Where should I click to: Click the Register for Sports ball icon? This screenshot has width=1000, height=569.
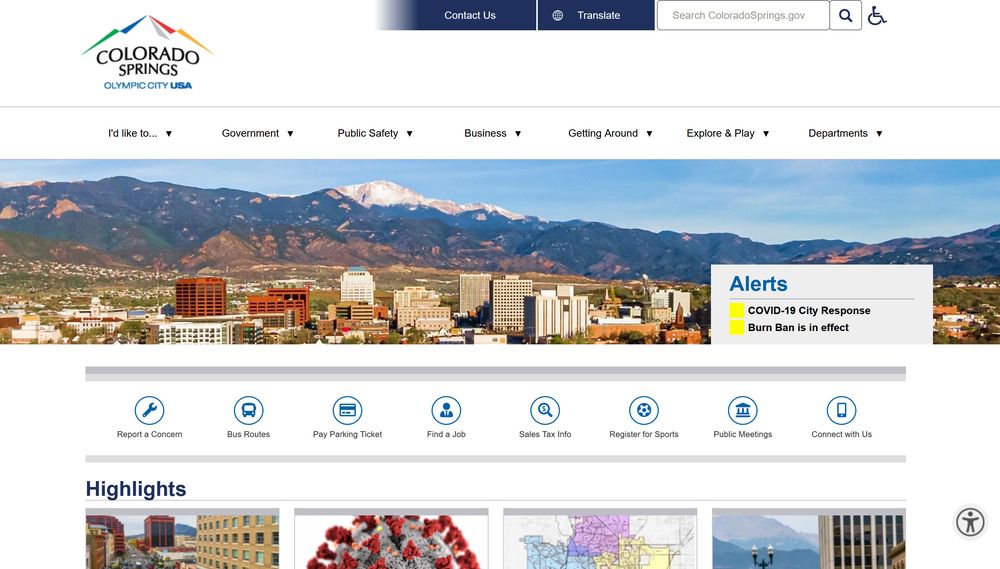coord(644,410)
